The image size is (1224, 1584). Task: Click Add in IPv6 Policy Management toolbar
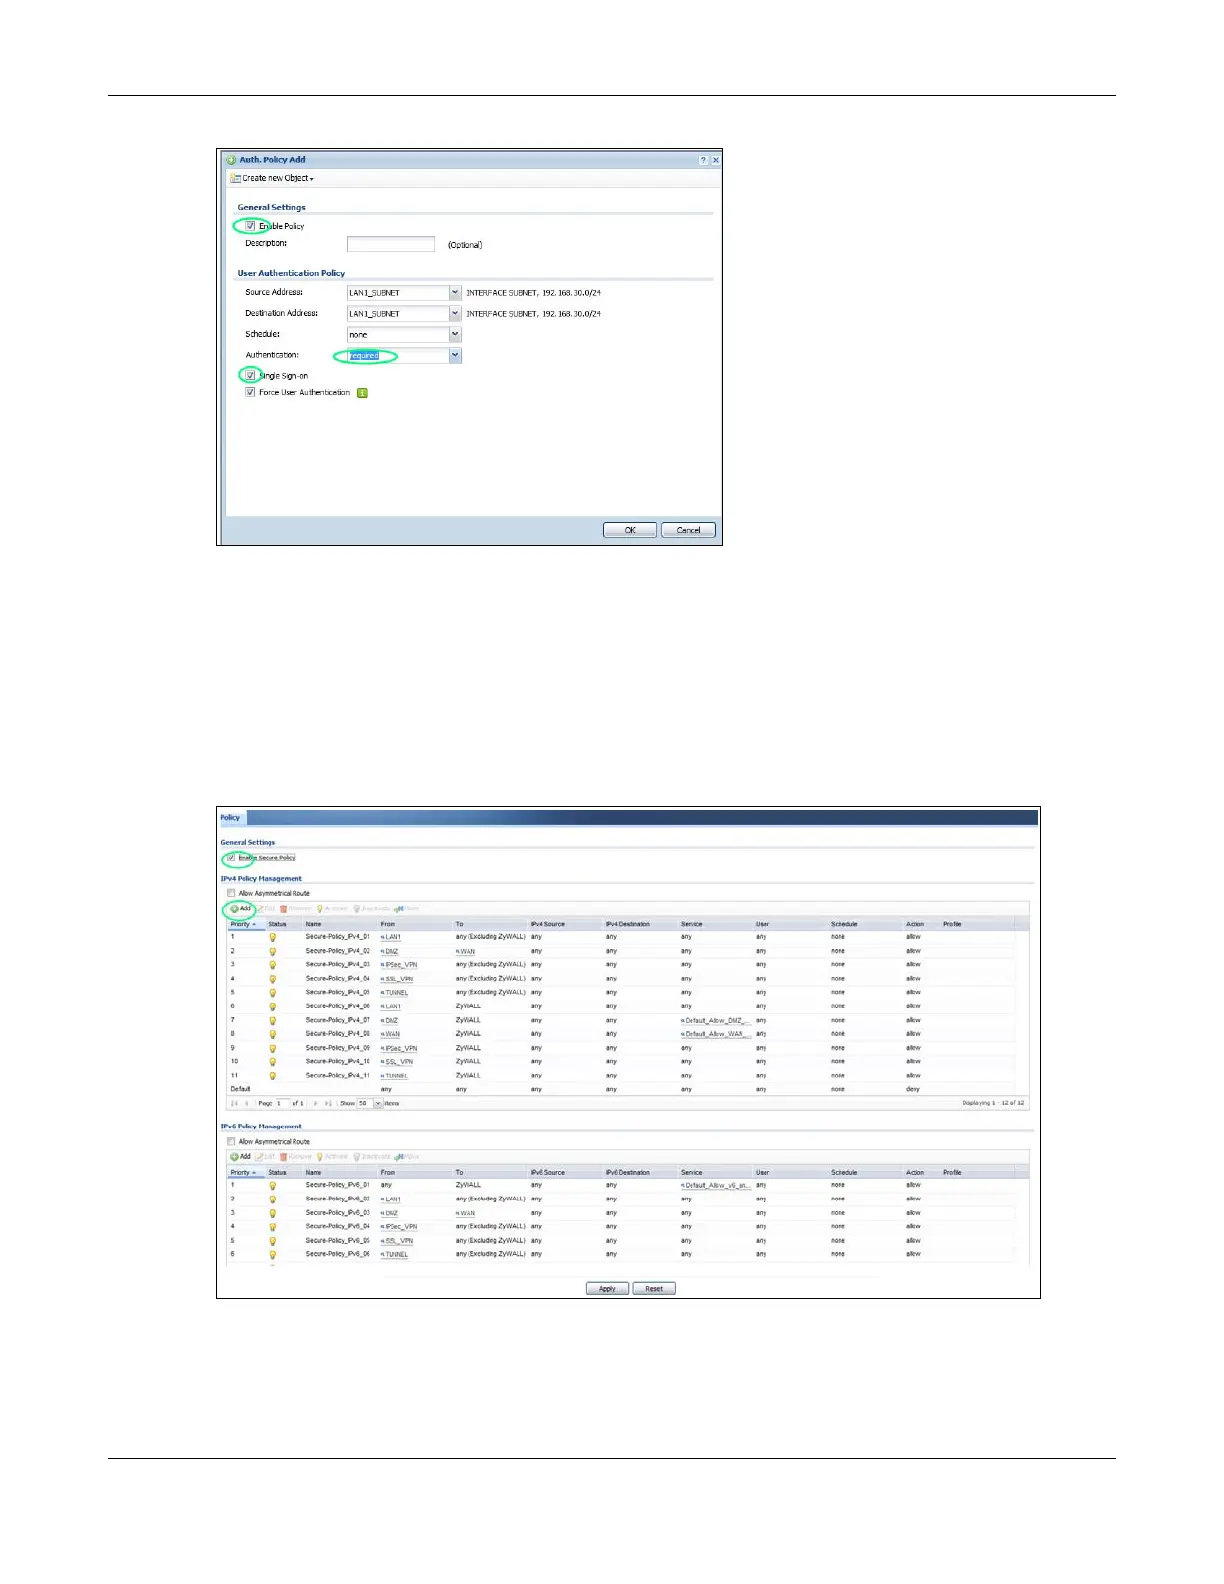click(241, 1157)
